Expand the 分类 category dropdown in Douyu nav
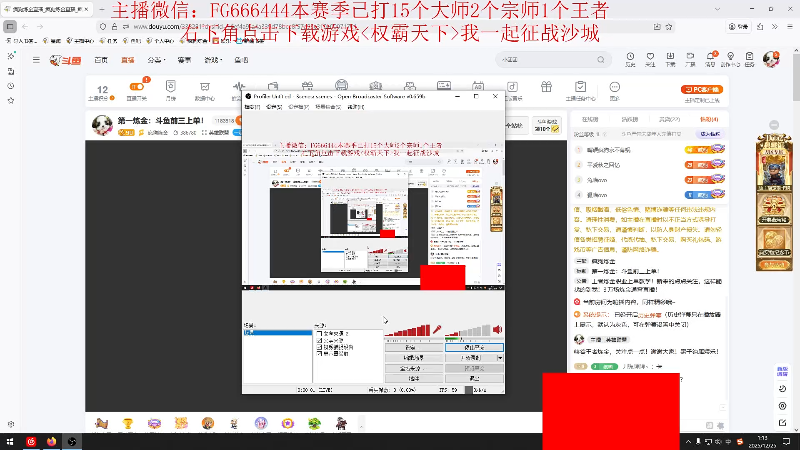Screen dimensions: 800x450 [x=156, y=60]
